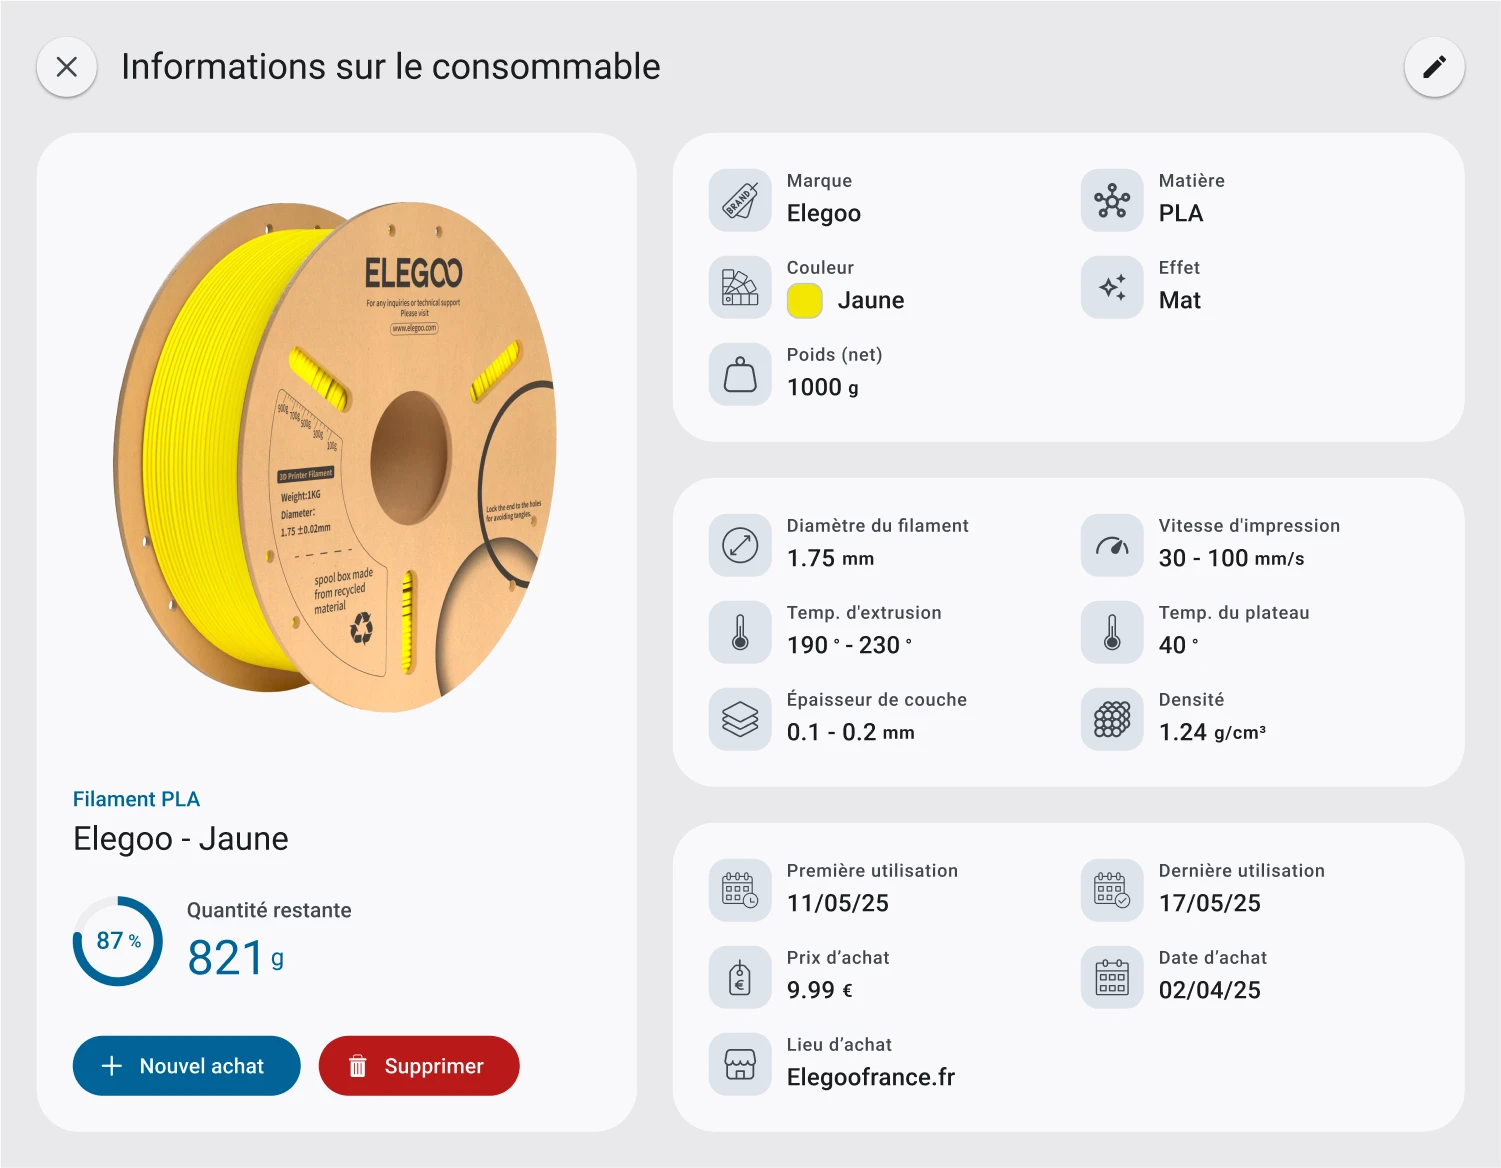
Task: Click the Elegoofrance.fr purchase location
Action: click(x=871, y=1077)
